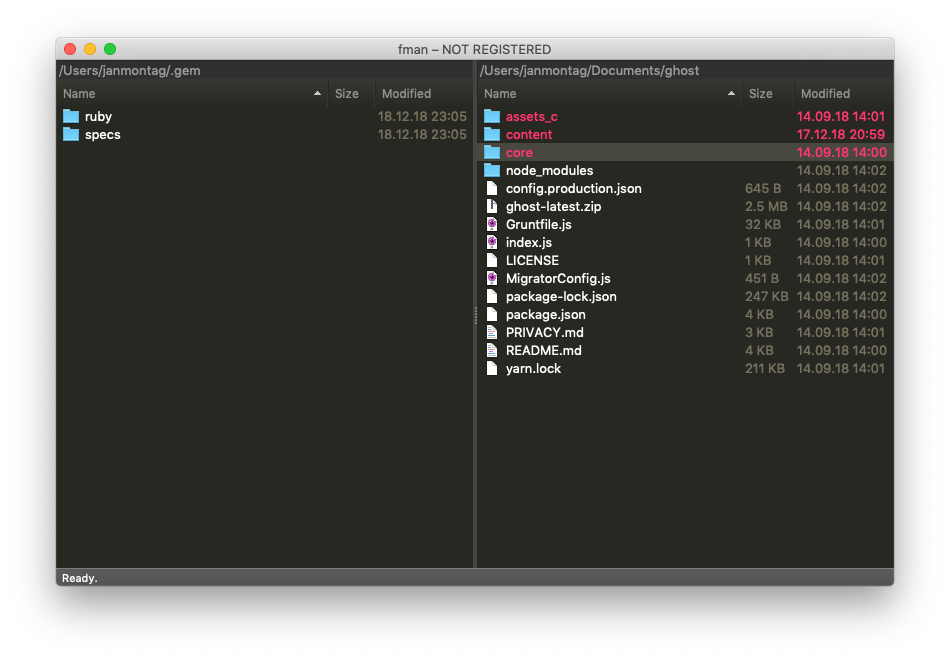Open the specs folder icon
The image size is (950, 660).
point(71,134)
